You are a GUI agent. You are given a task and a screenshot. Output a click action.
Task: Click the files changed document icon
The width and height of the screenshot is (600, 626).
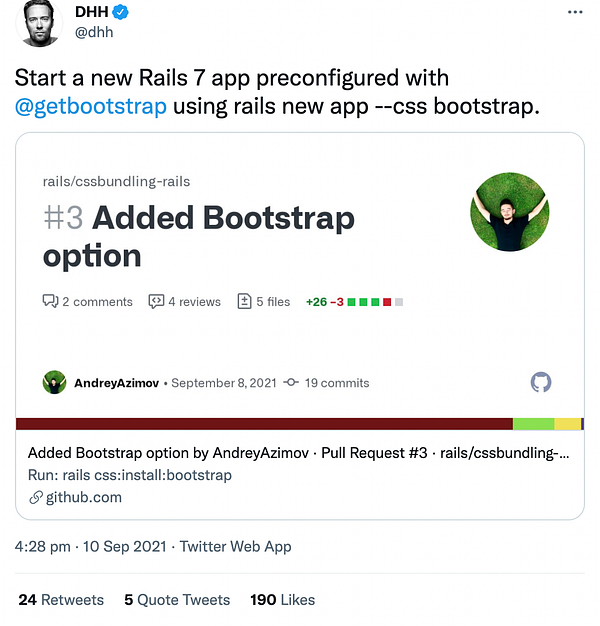[244, 301]
